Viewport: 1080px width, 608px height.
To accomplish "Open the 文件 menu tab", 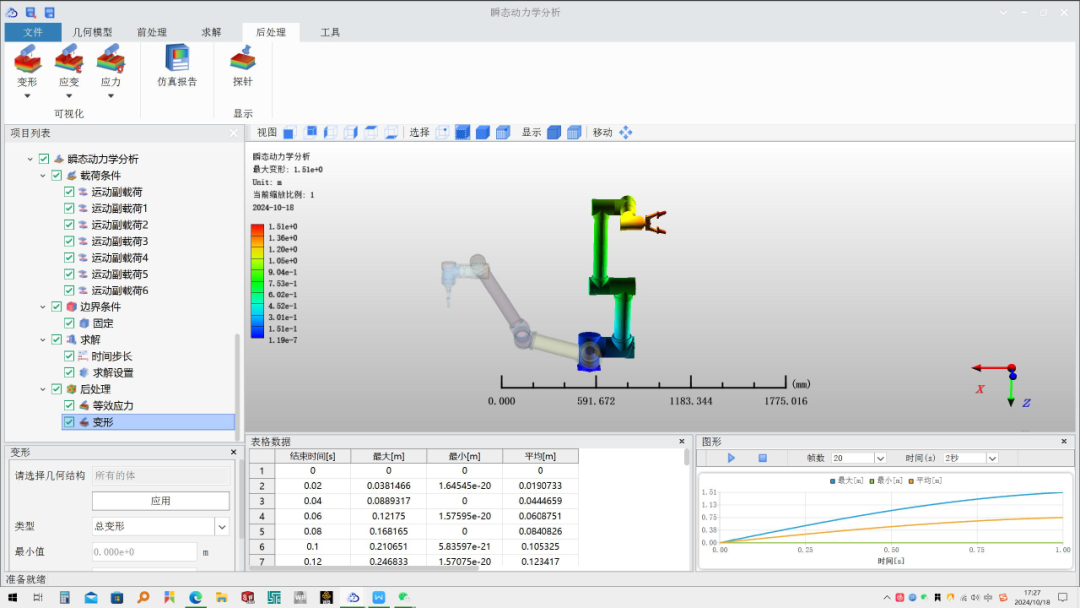I will pyautogui.click(x=33, y=32).
